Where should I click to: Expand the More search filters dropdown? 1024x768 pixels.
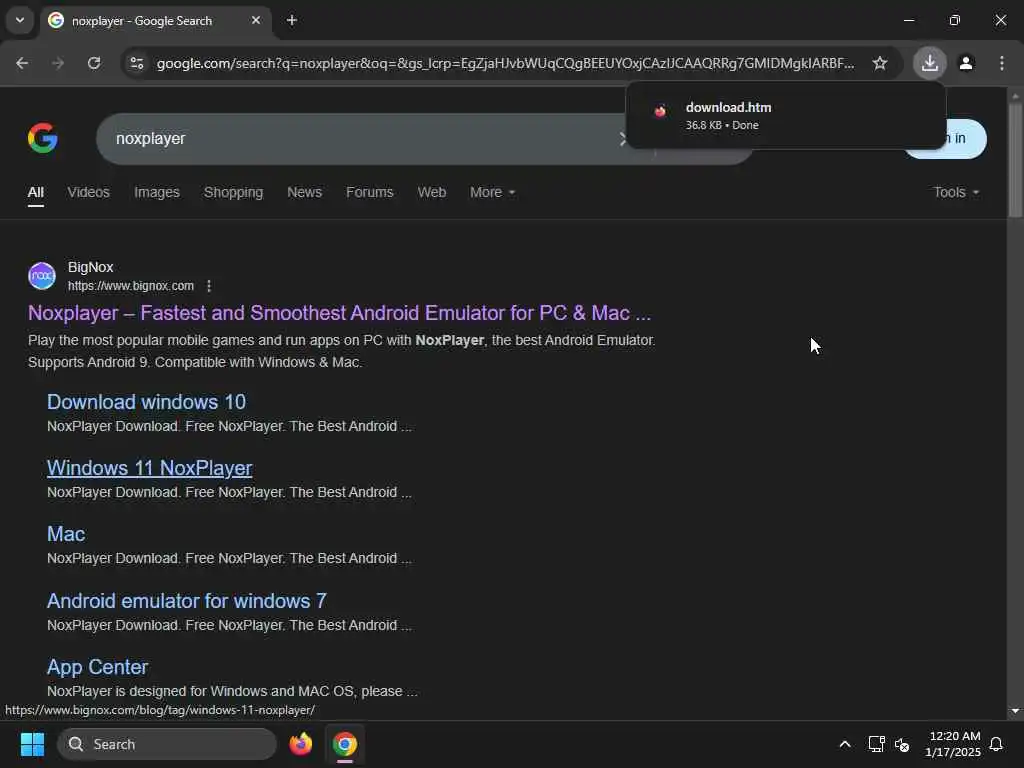click(492, 192)
